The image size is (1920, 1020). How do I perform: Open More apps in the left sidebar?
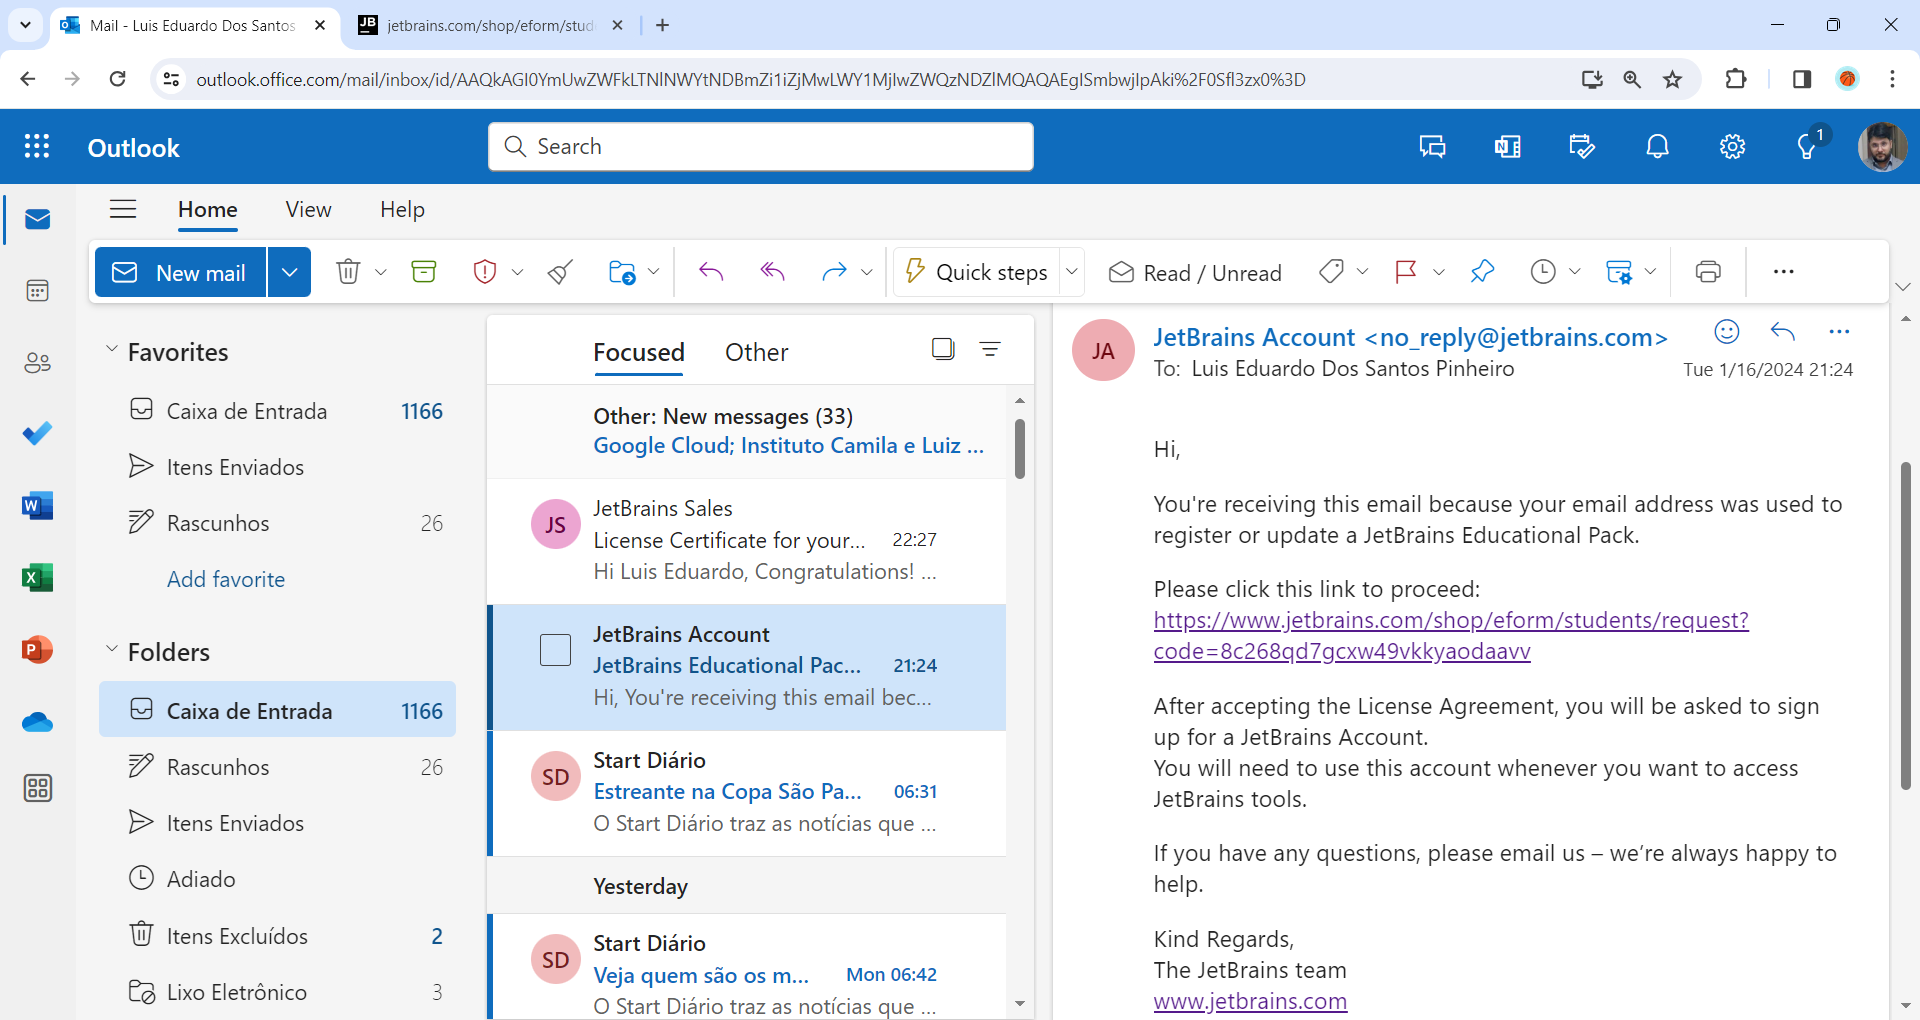38,788
